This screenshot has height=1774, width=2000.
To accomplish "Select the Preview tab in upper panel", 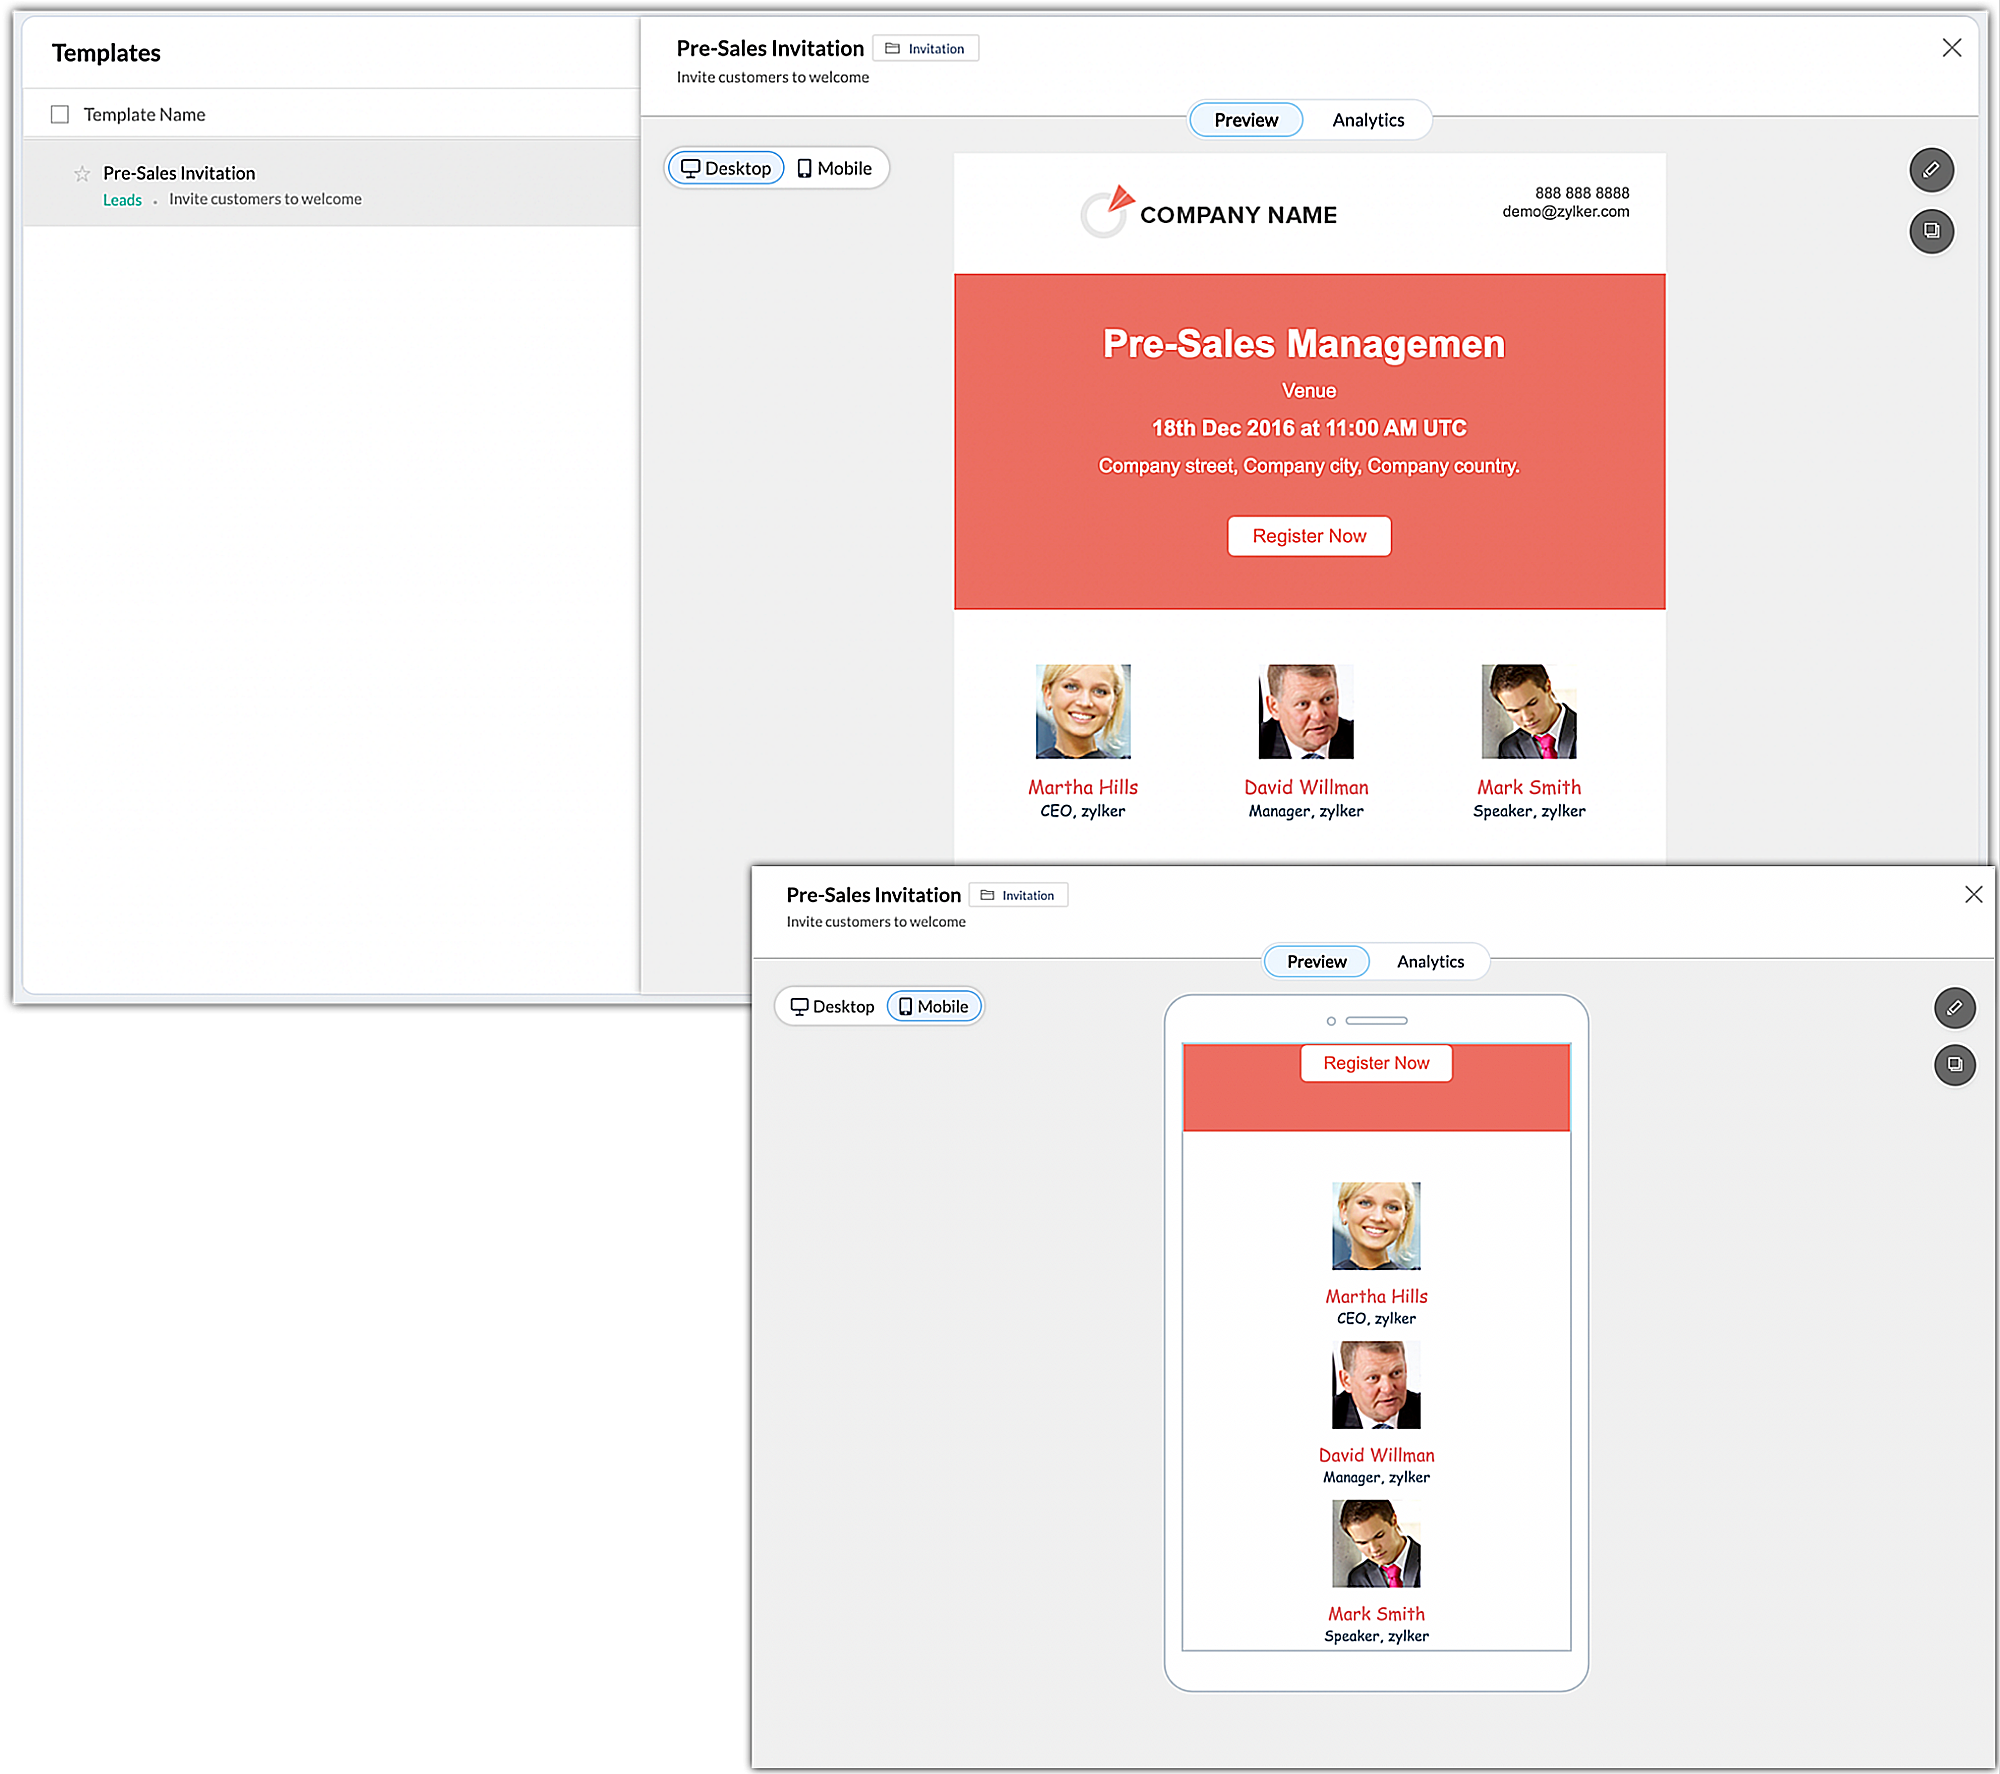I will pos(1246,121).
